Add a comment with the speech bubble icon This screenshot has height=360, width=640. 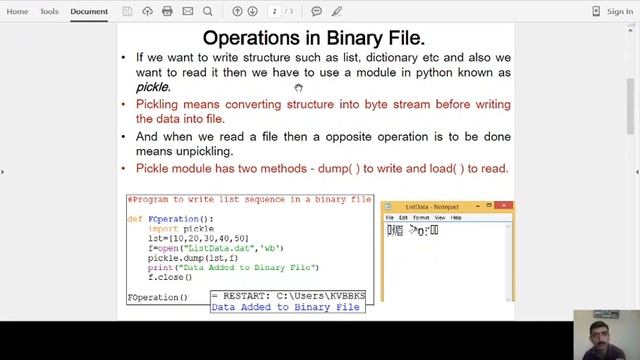coord(317,11)
